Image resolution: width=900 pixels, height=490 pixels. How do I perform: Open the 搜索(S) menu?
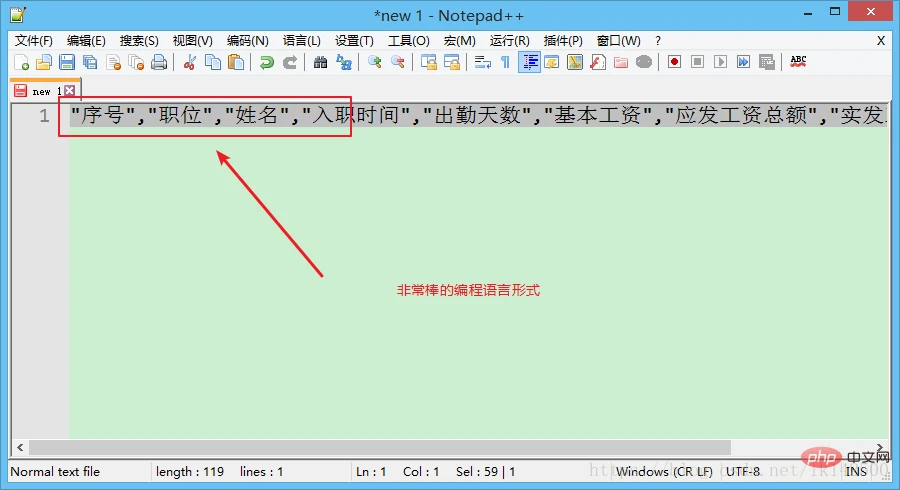[139, 41]
